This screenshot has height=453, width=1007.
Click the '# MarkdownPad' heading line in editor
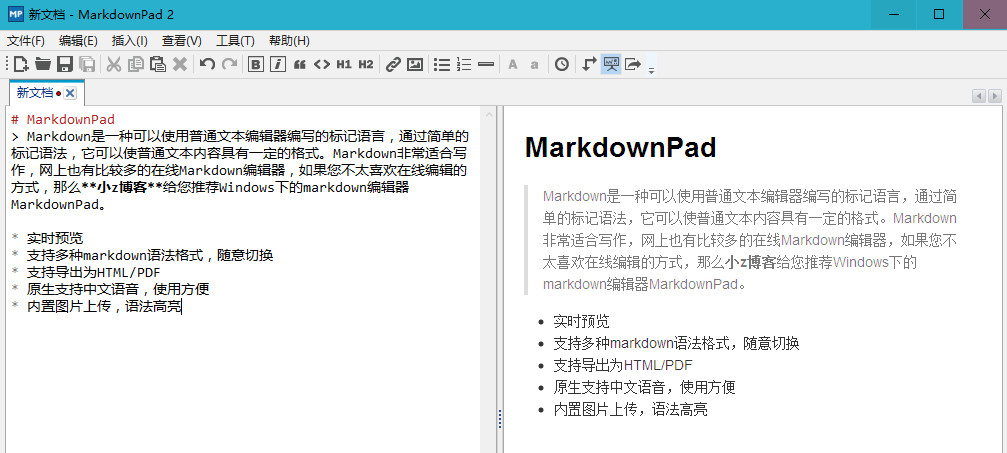(x=63, y=120)
